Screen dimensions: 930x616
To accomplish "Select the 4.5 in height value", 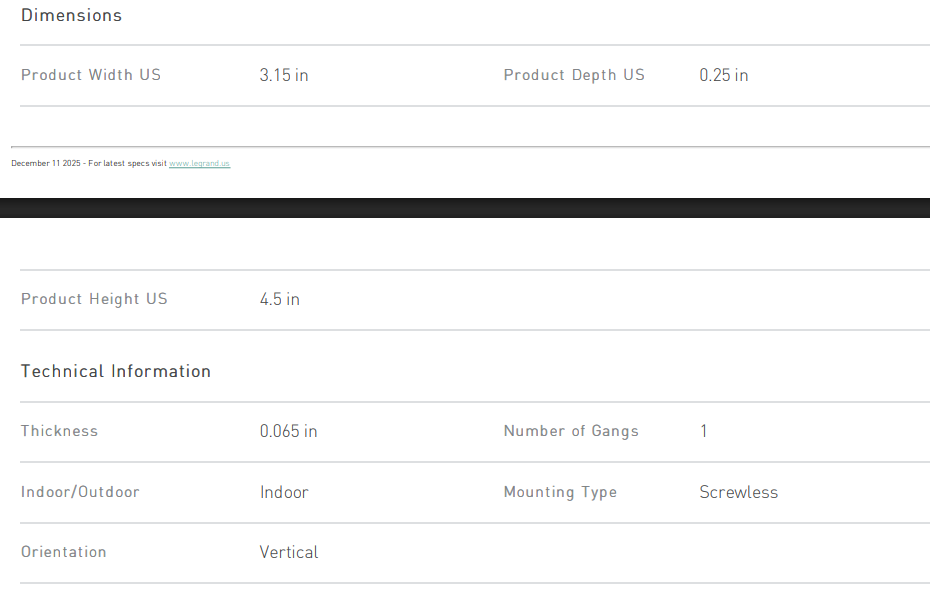I will point(280,299).
